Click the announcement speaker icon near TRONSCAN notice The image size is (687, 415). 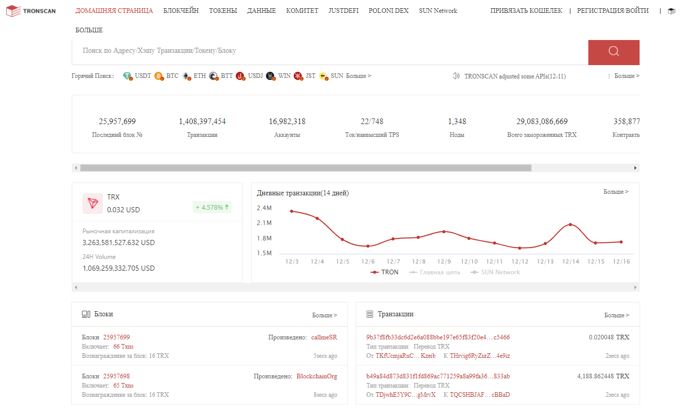(x=456, y=75)
